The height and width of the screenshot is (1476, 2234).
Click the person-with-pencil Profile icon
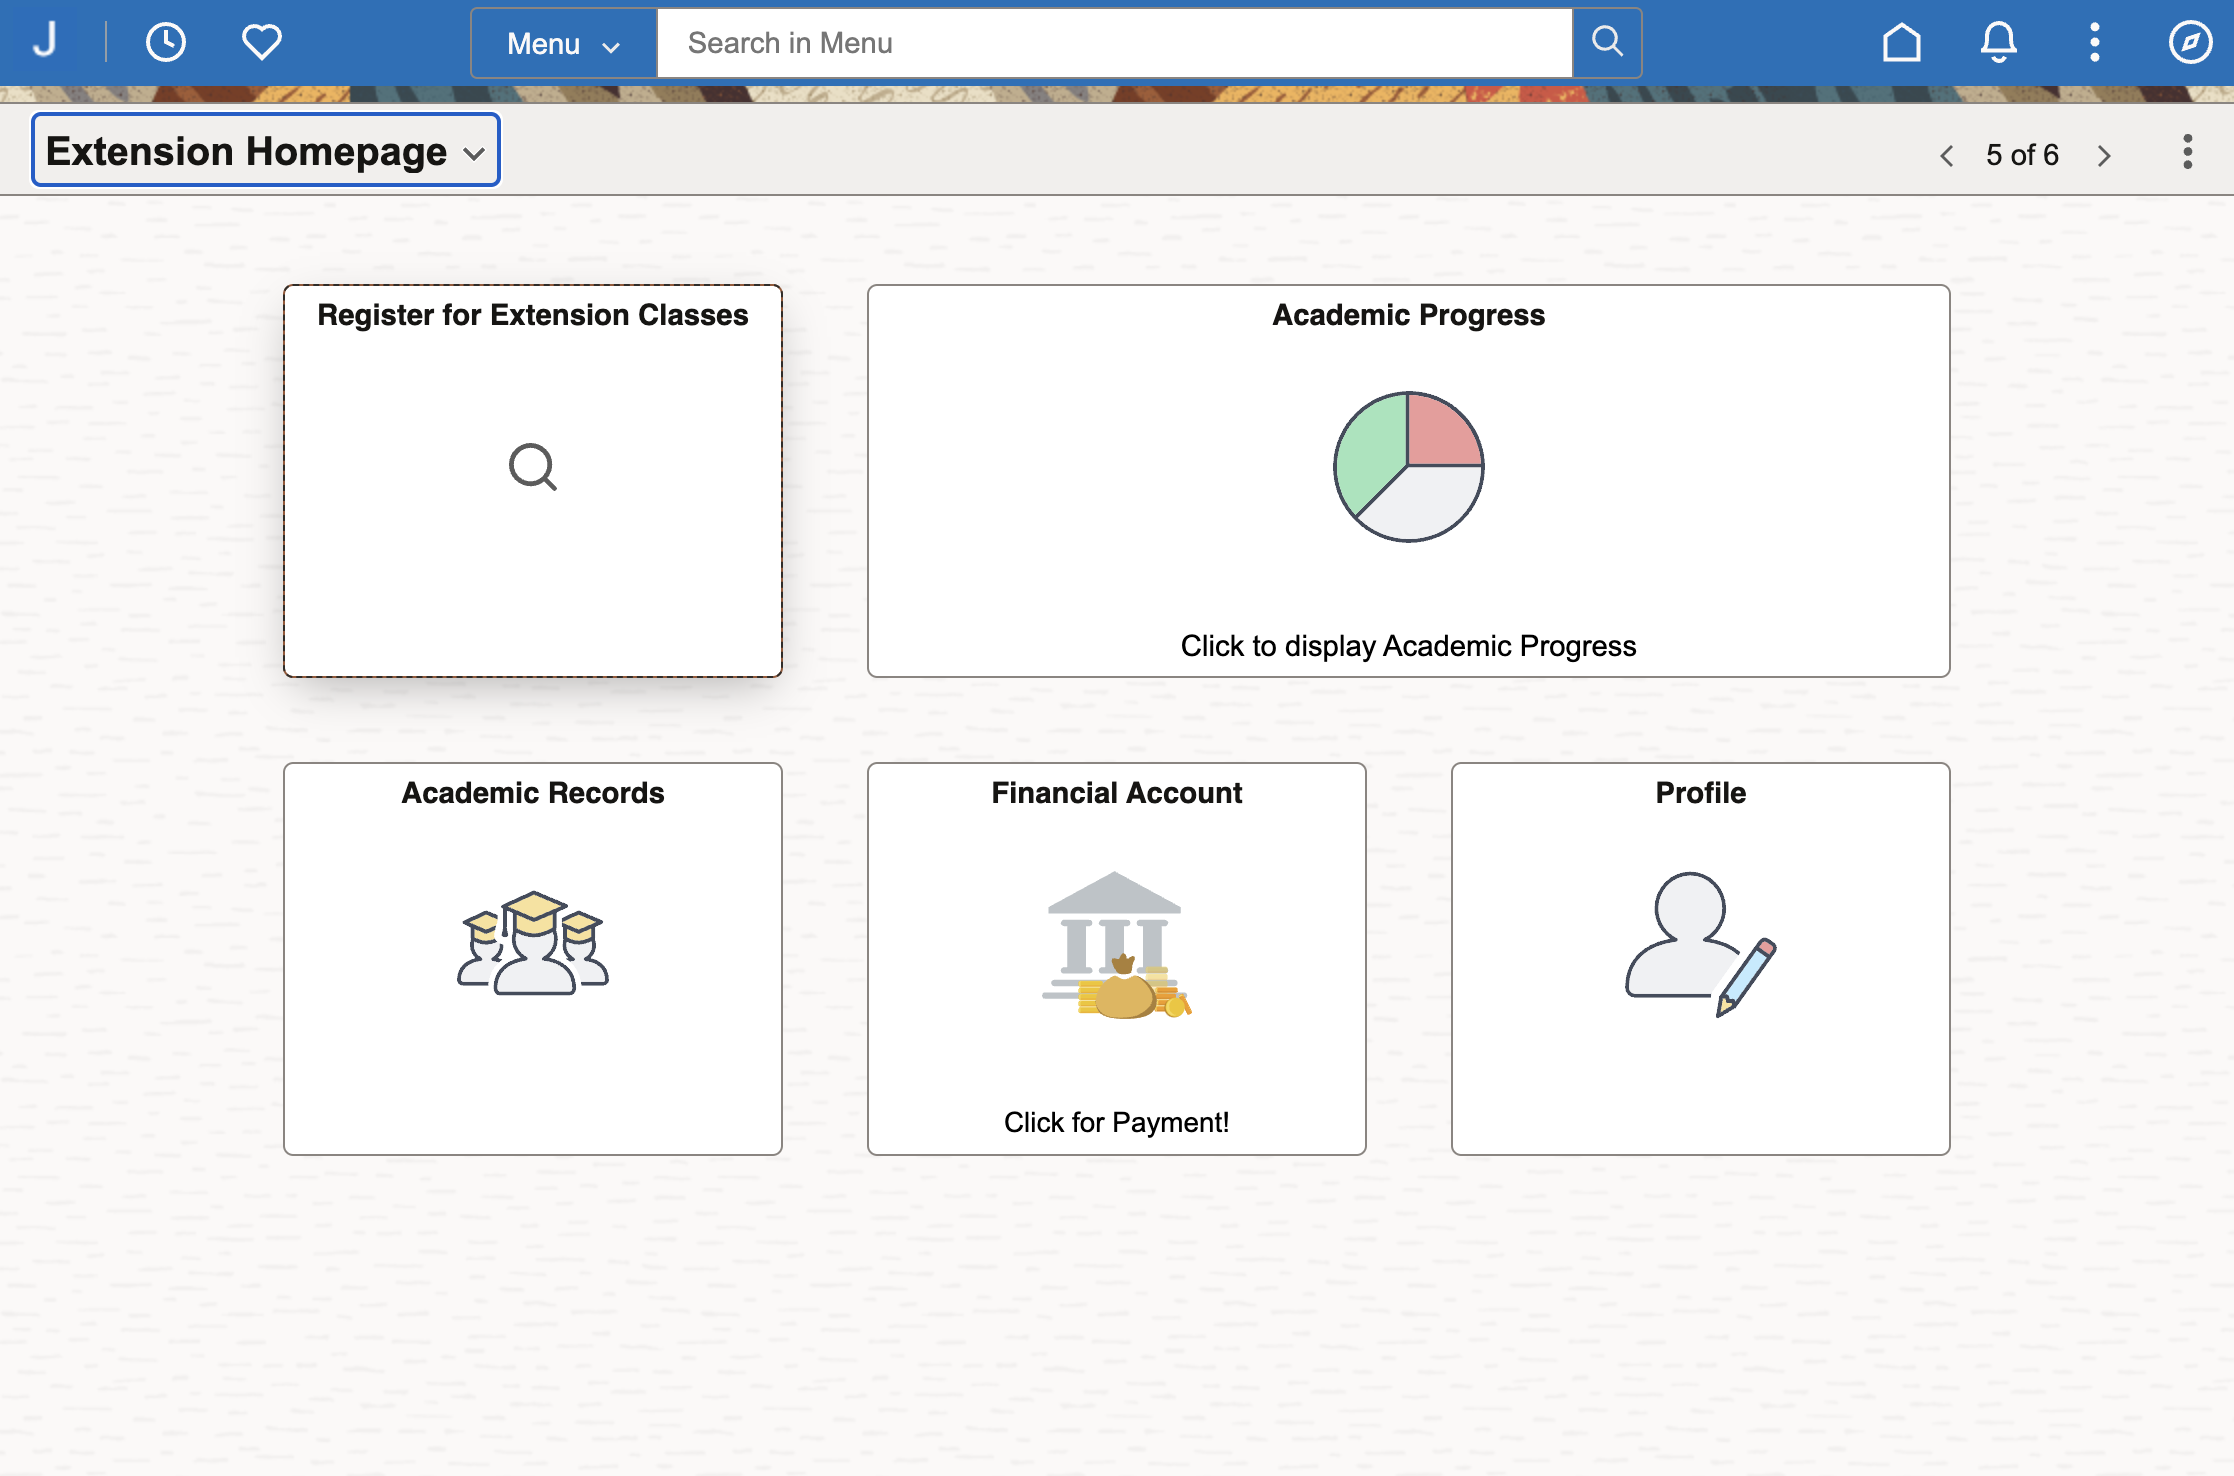point(1700,945)
